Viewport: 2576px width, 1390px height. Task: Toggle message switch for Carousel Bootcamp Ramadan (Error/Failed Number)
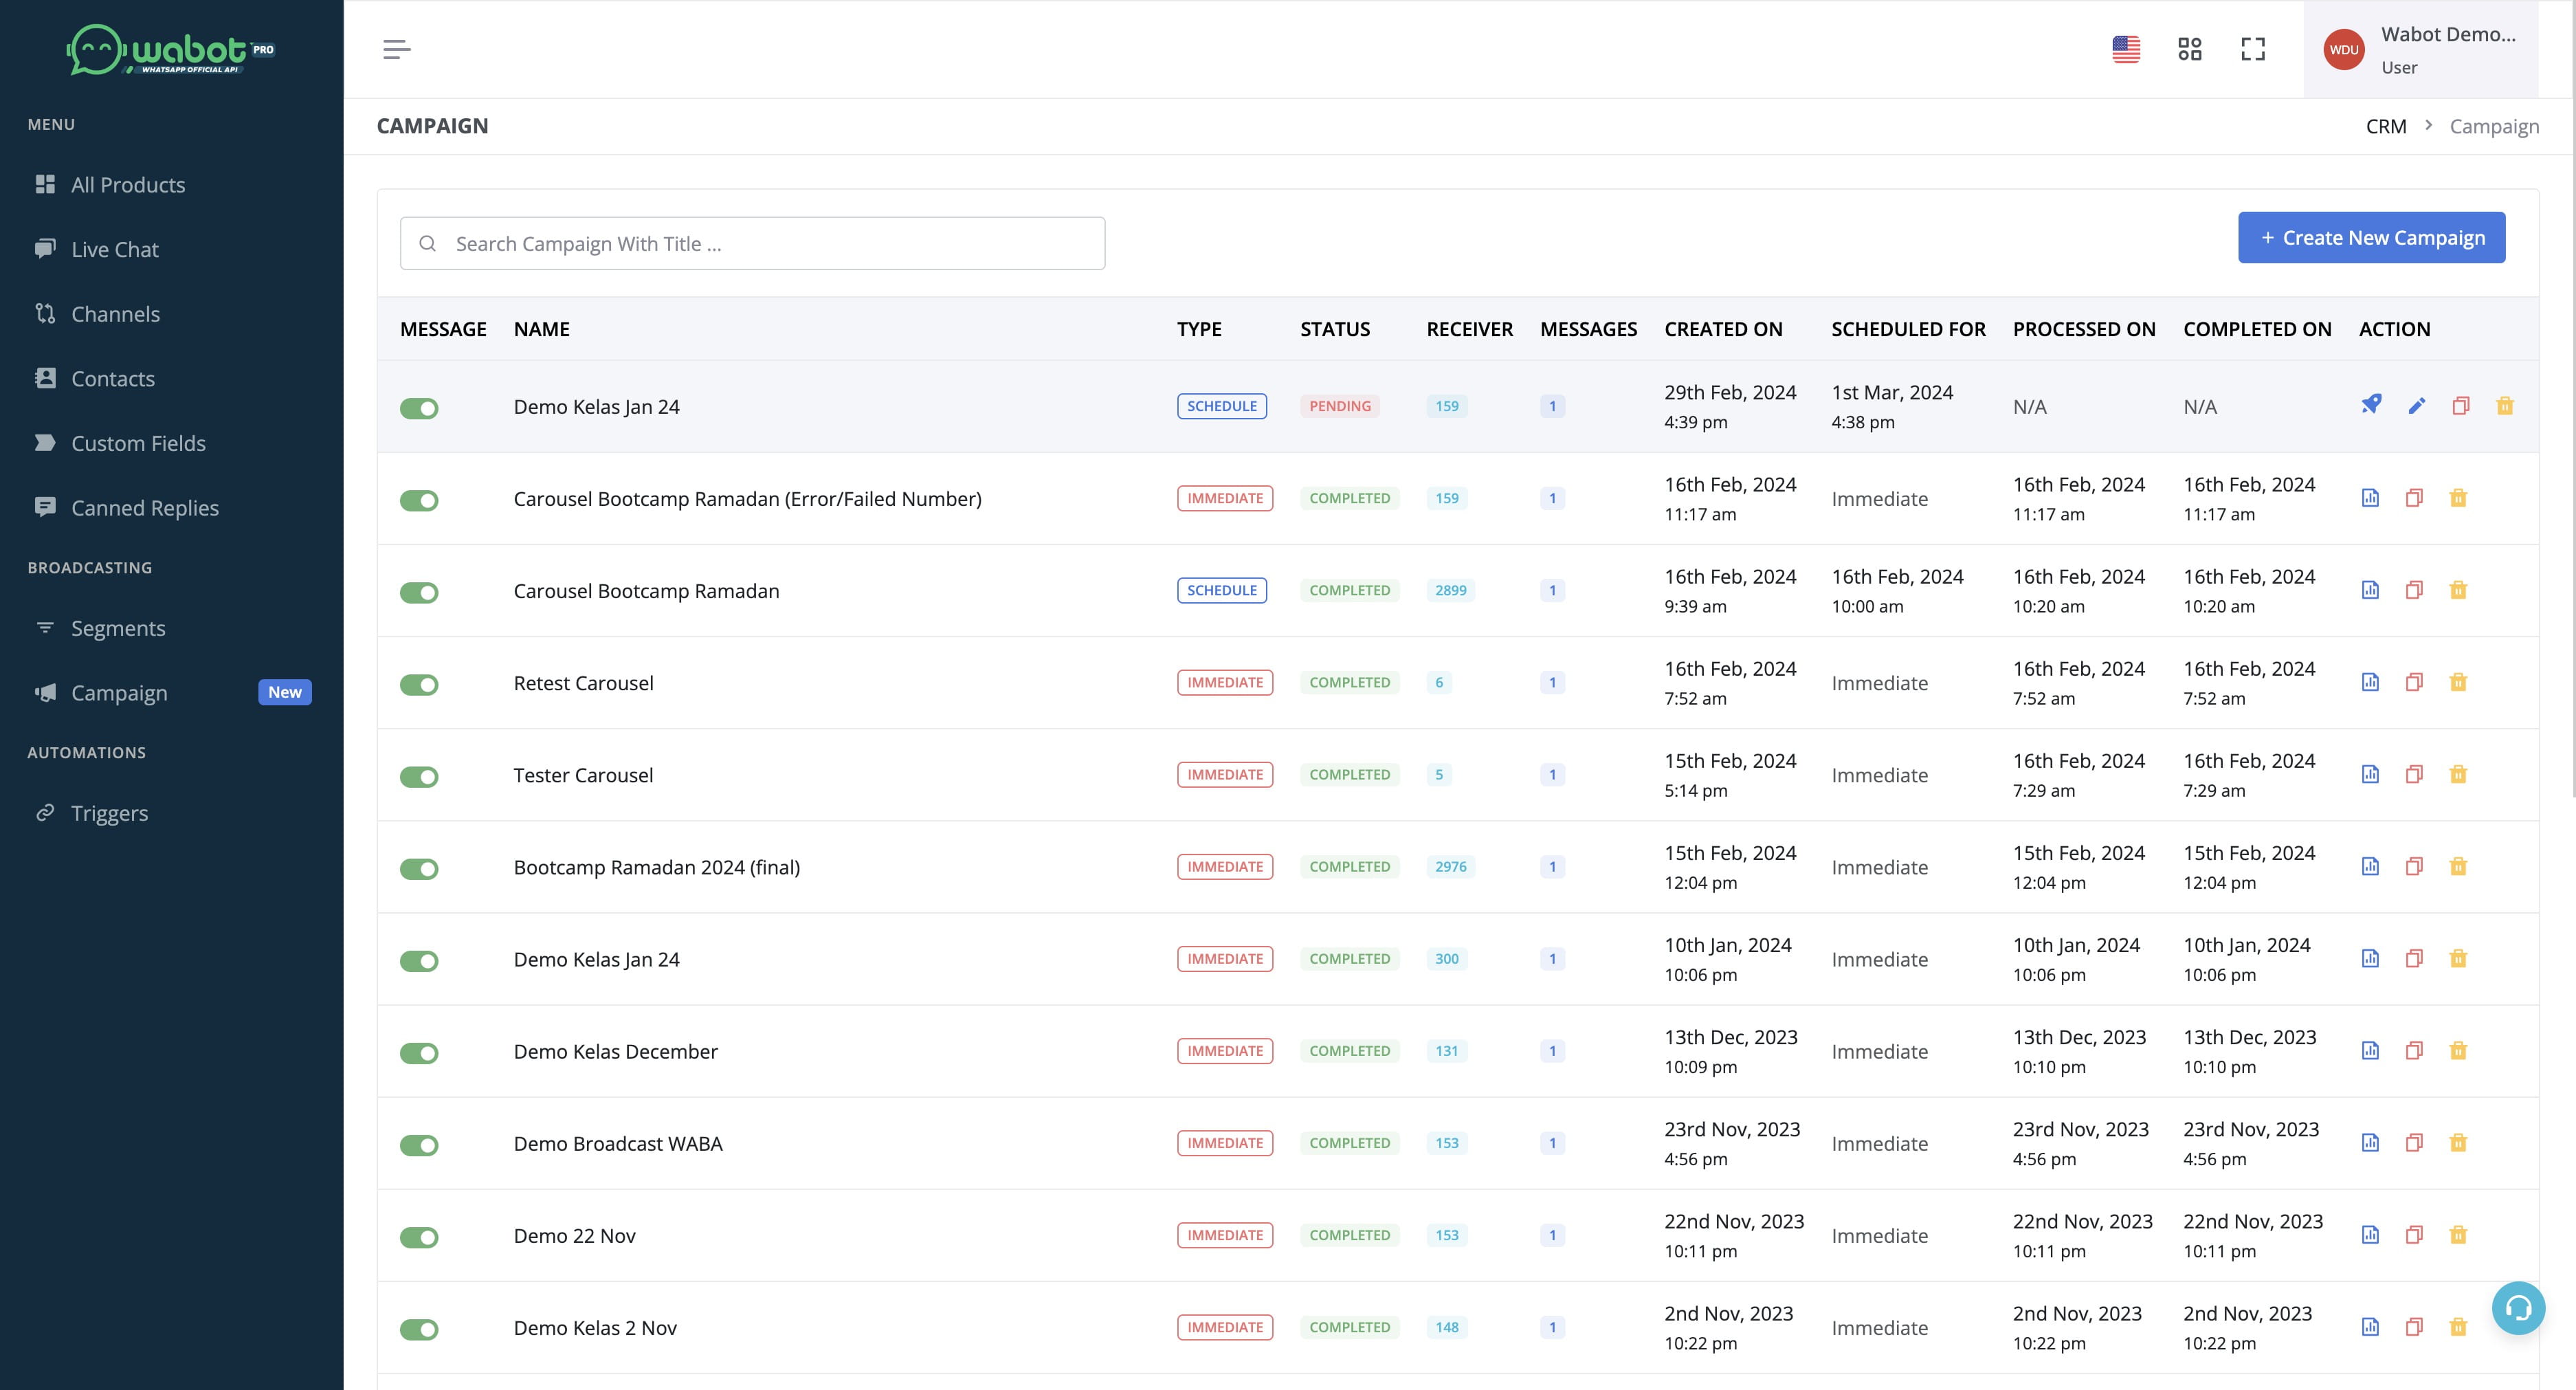tap(419, 500)
